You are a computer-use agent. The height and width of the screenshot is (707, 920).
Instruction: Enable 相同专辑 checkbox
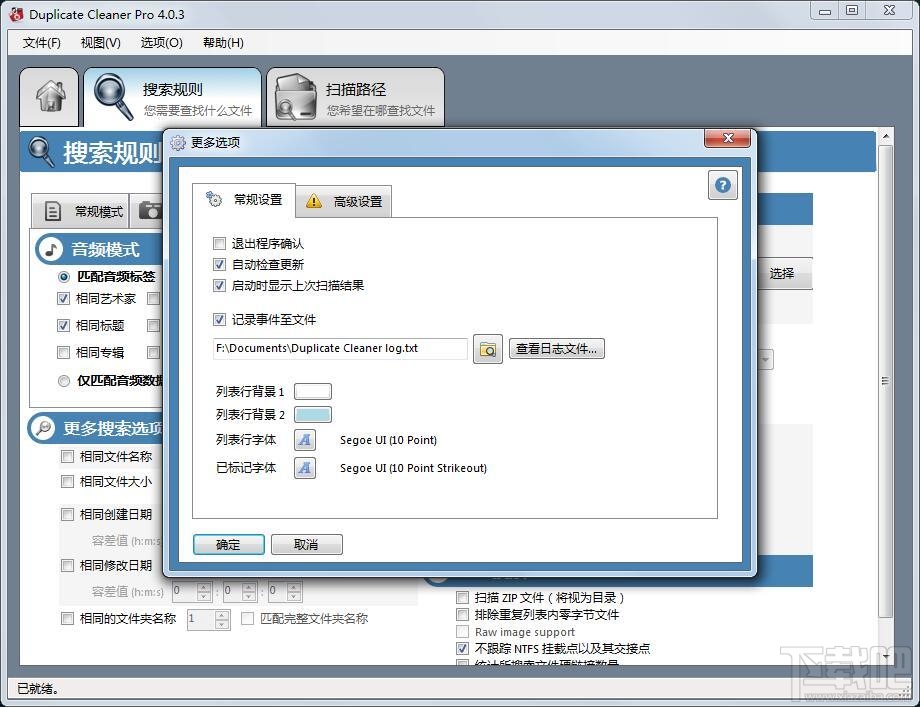(x=63, y=352)
